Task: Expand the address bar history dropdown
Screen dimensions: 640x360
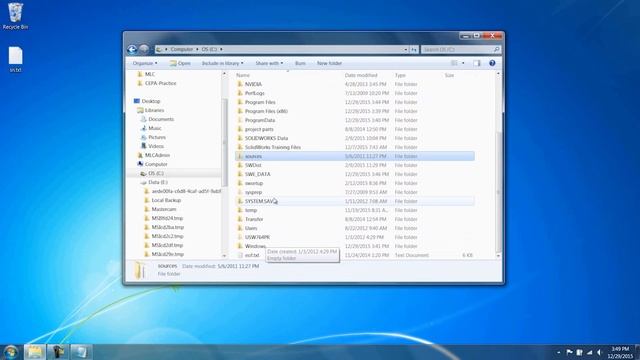Action: [406, 49]
